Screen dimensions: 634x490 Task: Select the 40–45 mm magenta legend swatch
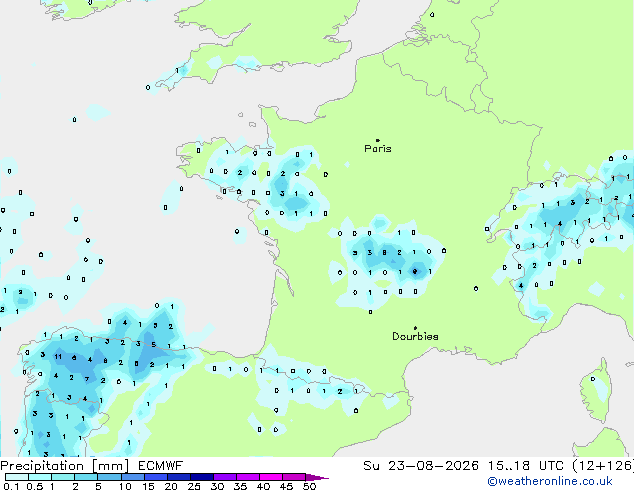[x=271, y=477]
